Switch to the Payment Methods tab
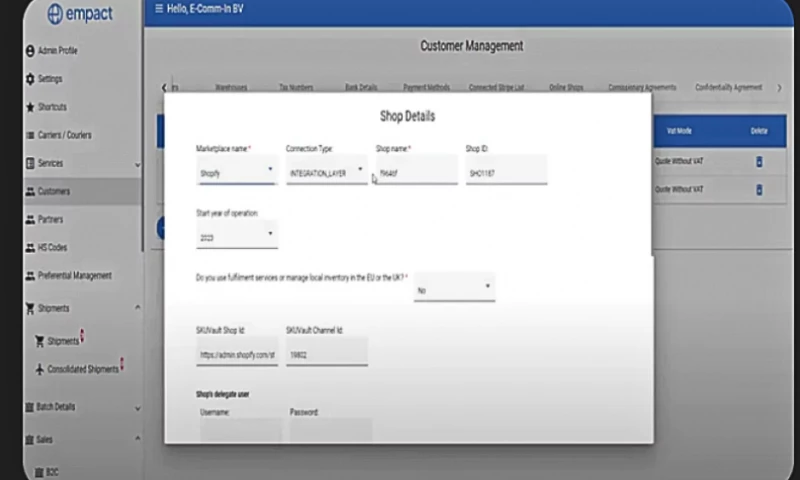Image resolution: width=800 pixels, height=480 pixels. coord(427,87)
